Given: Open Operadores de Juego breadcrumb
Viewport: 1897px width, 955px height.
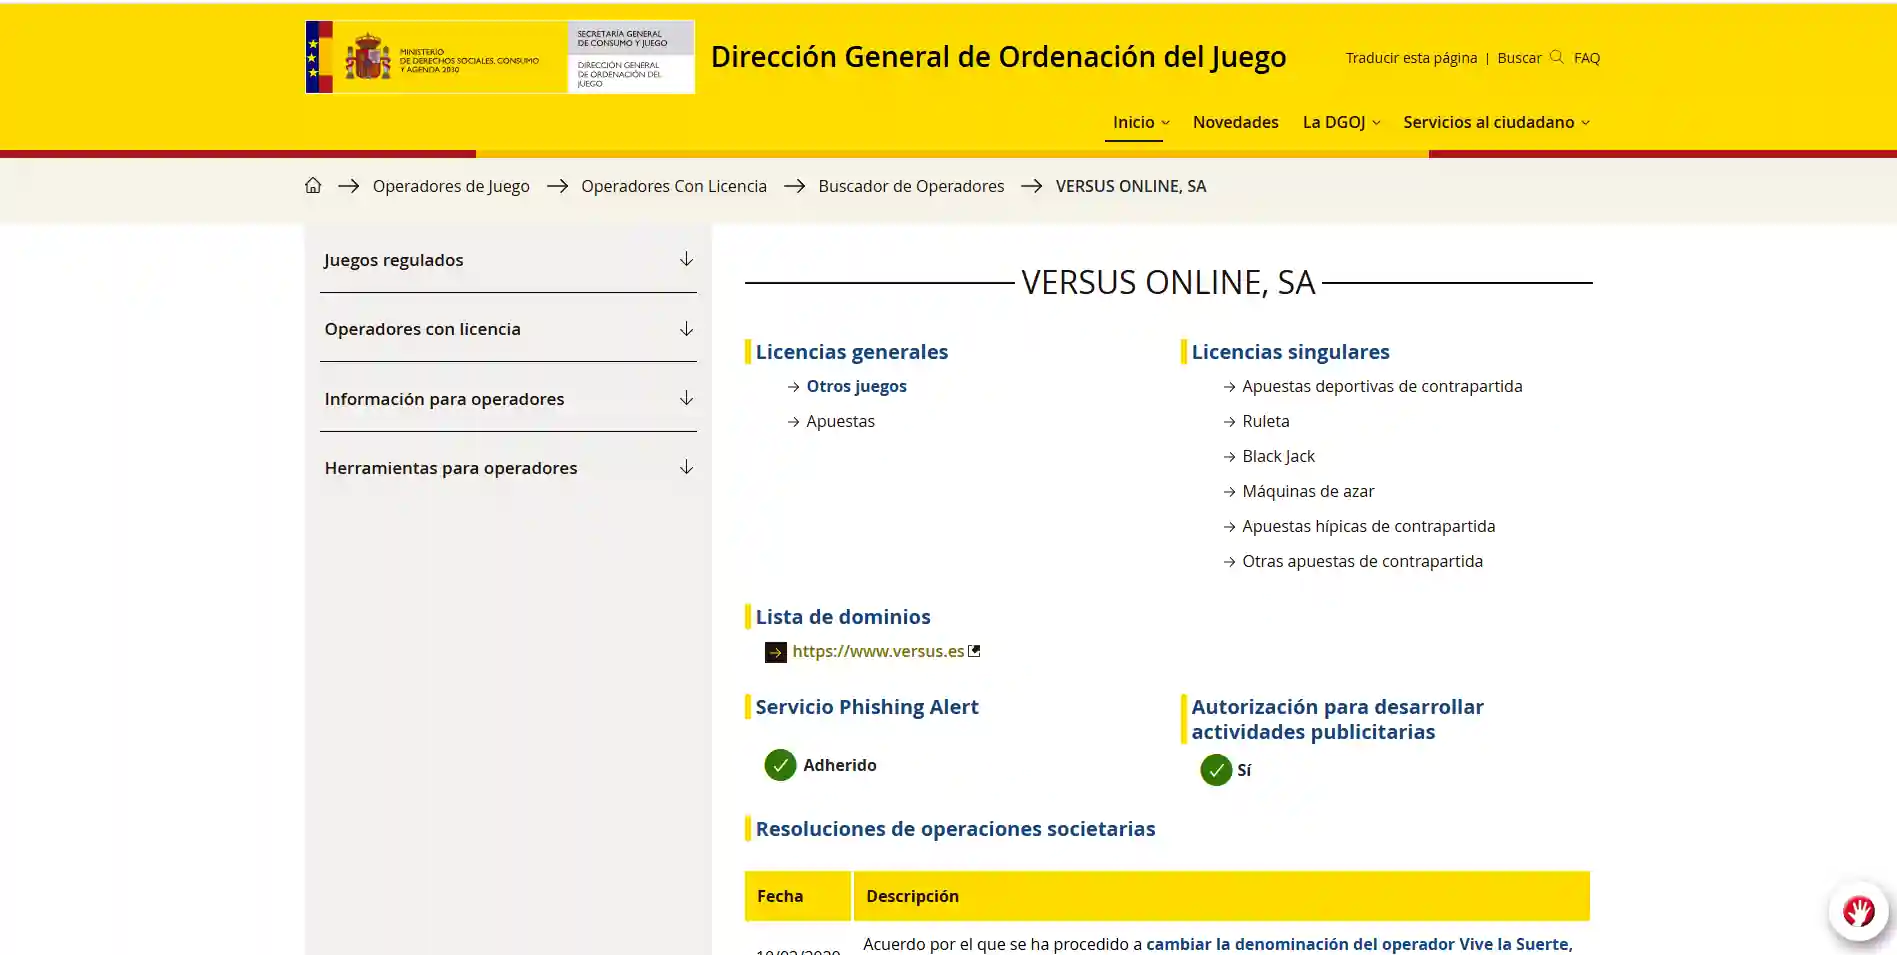Looking at the screenshot, I should click(x=451, y=186).
